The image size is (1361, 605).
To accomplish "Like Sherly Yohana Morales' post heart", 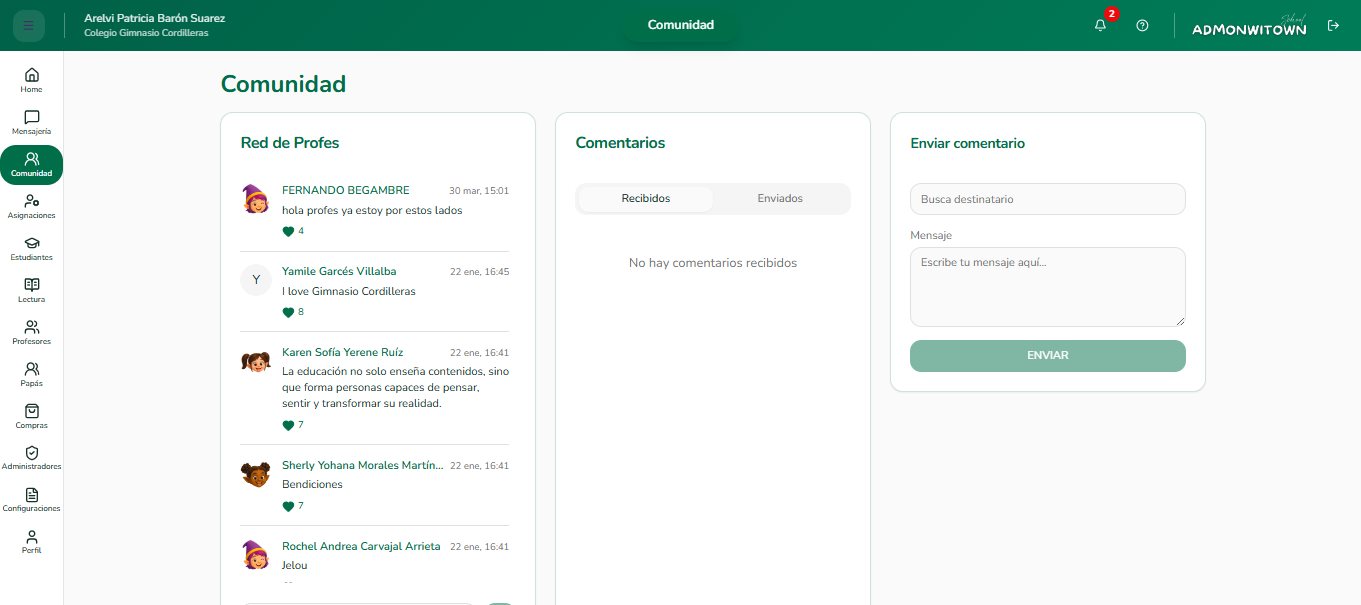I will click(288, 506).
